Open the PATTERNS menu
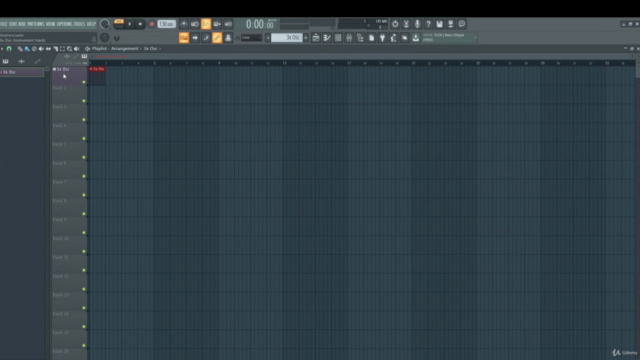The image size is (640, 360). point(36,24)
